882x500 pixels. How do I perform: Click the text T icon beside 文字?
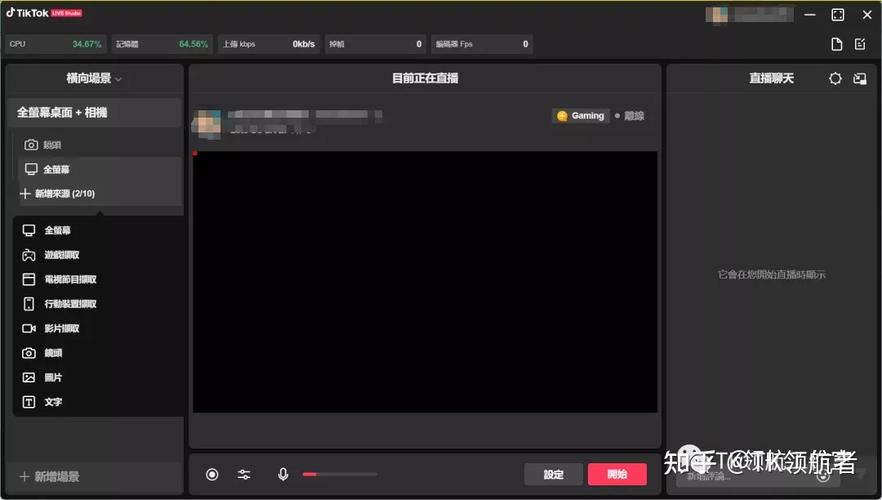click(x=29, y=402)
